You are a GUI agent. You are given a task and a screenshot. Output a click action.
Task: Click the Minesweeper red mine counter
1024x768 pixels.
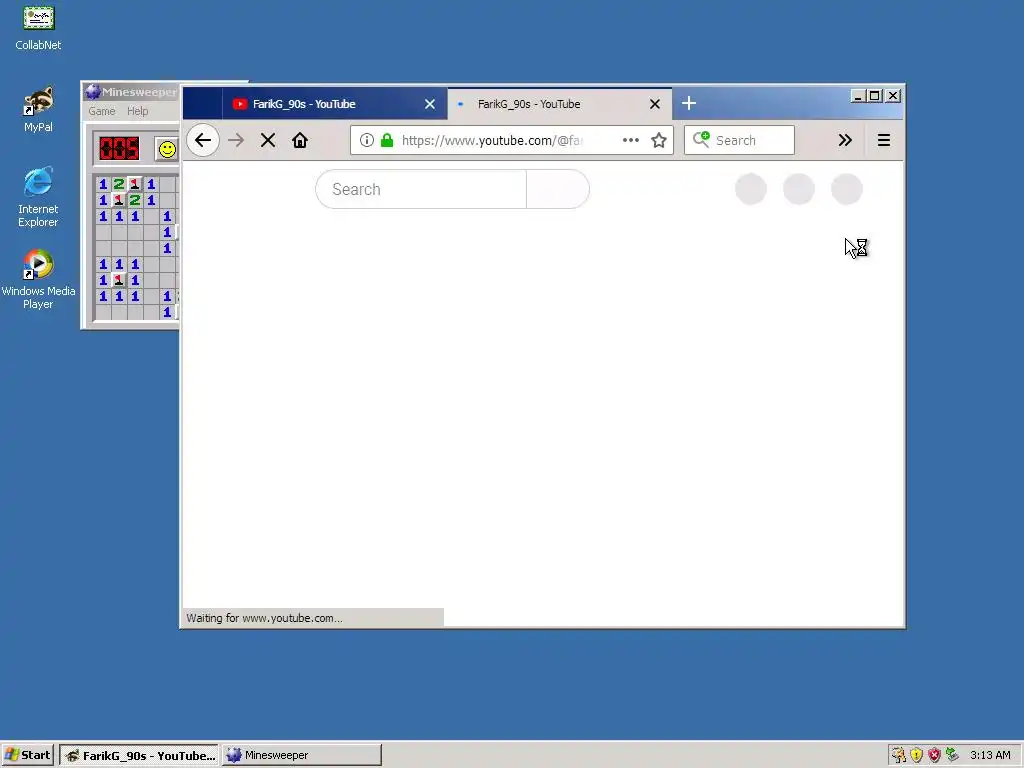point(119,148)
